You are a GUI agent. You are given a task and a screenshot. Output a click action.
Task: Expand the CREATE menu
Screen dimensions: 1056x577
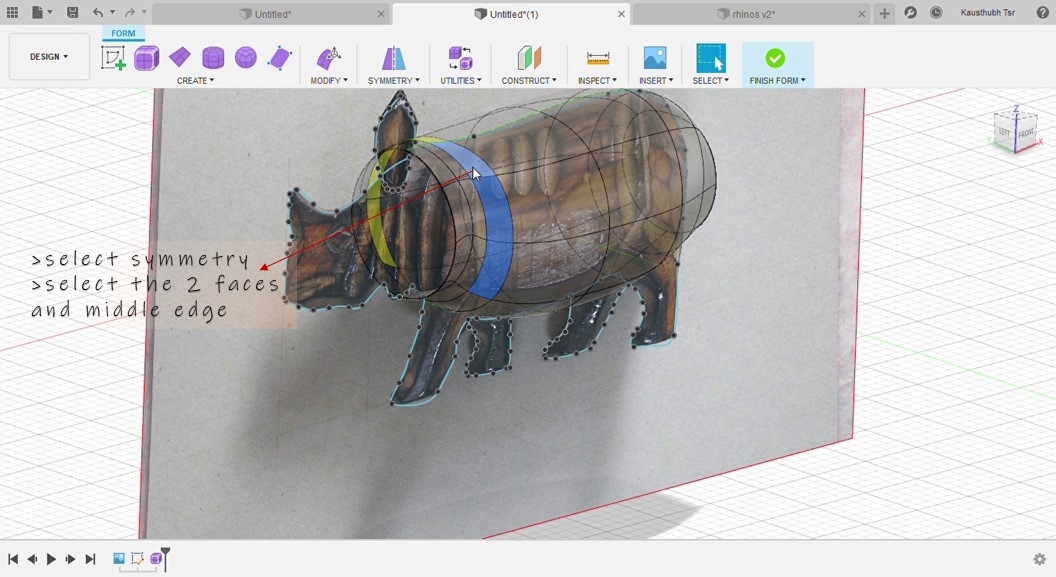(x=195, y=80)
